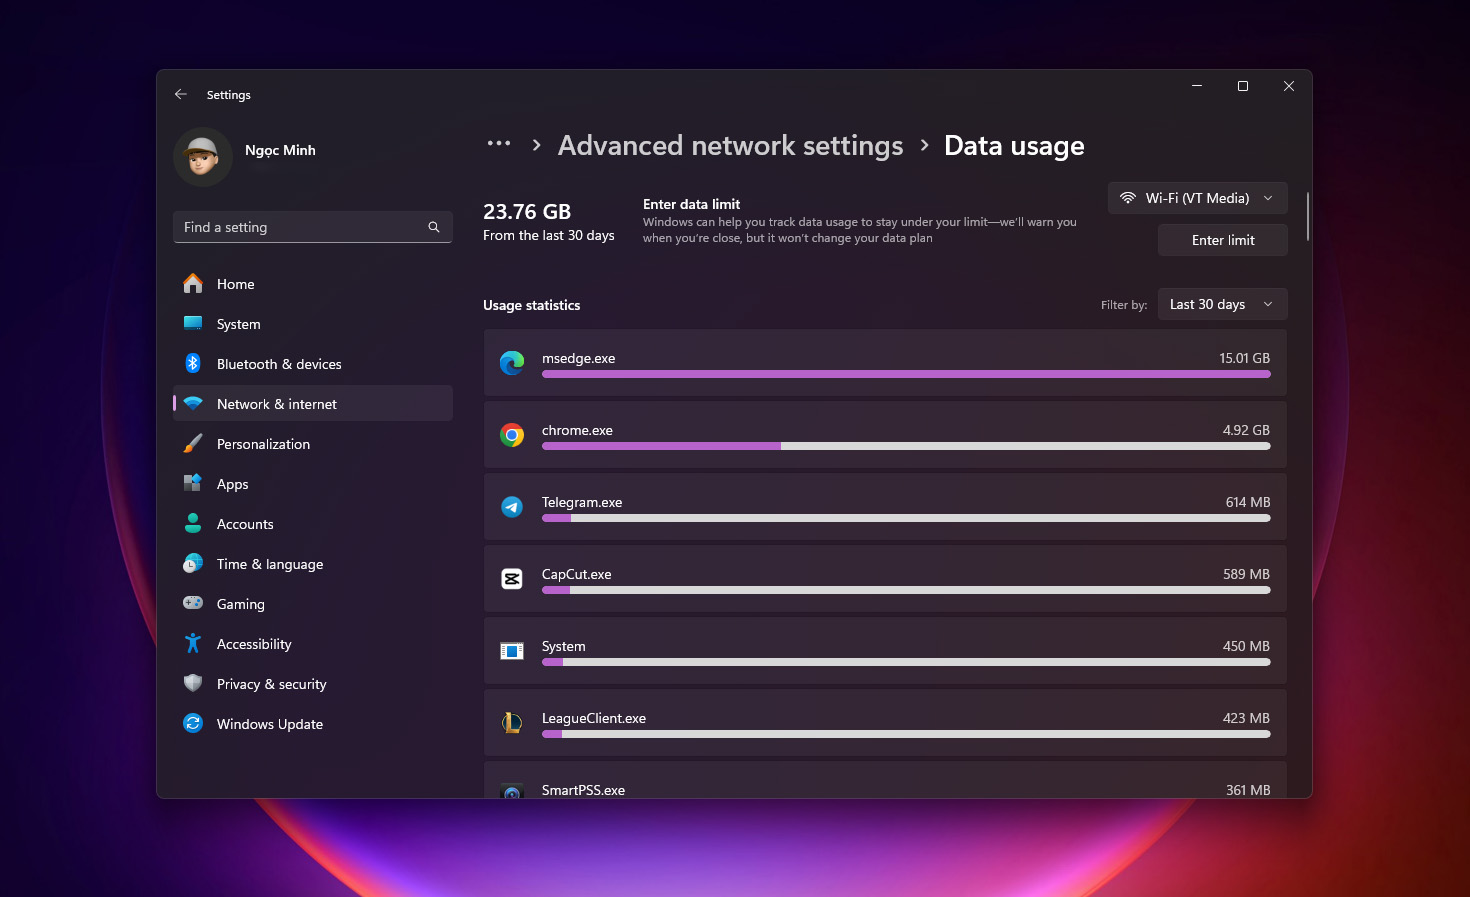This screenshot has width=1470, height=897.
Task: Click the CapCut app icon
Action: [x=512, y=579]
